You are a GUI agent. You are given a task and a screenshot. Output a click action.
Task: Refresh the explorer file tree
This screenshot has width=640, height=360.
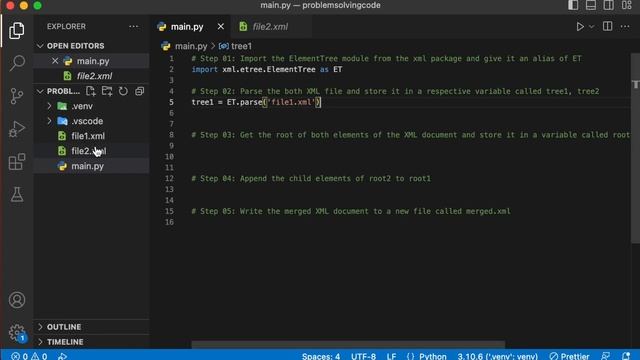coord(123,91)
